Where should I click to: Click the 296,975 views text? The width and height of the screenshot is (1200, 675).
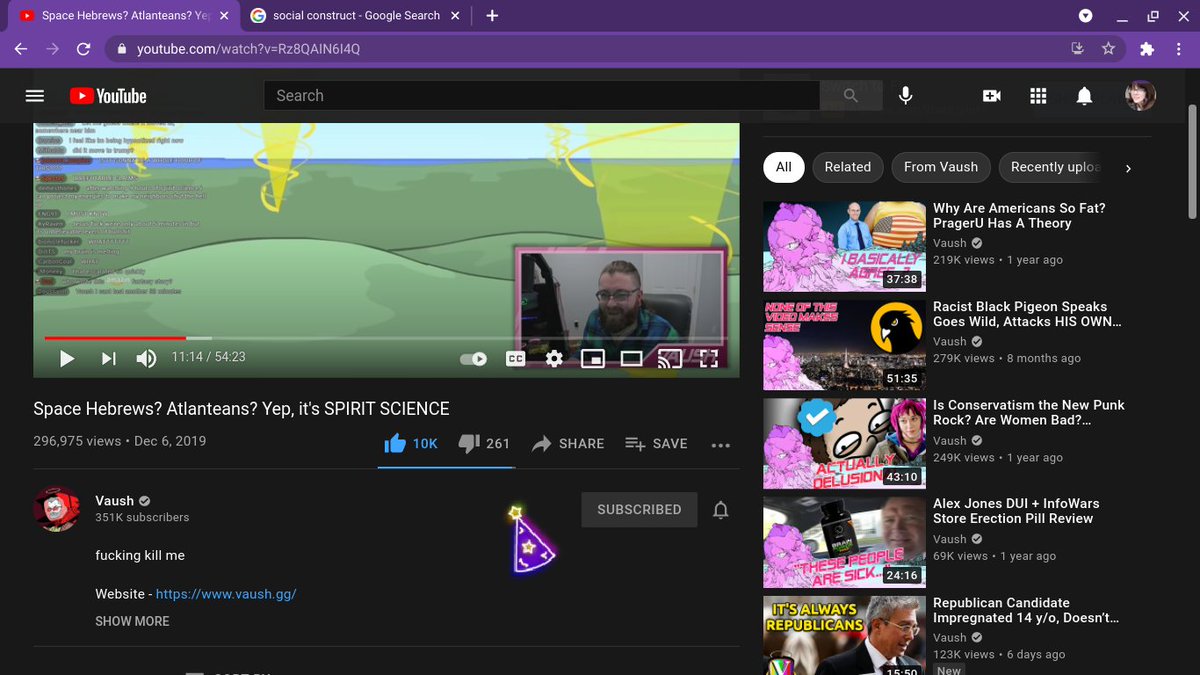pos(77,441)
